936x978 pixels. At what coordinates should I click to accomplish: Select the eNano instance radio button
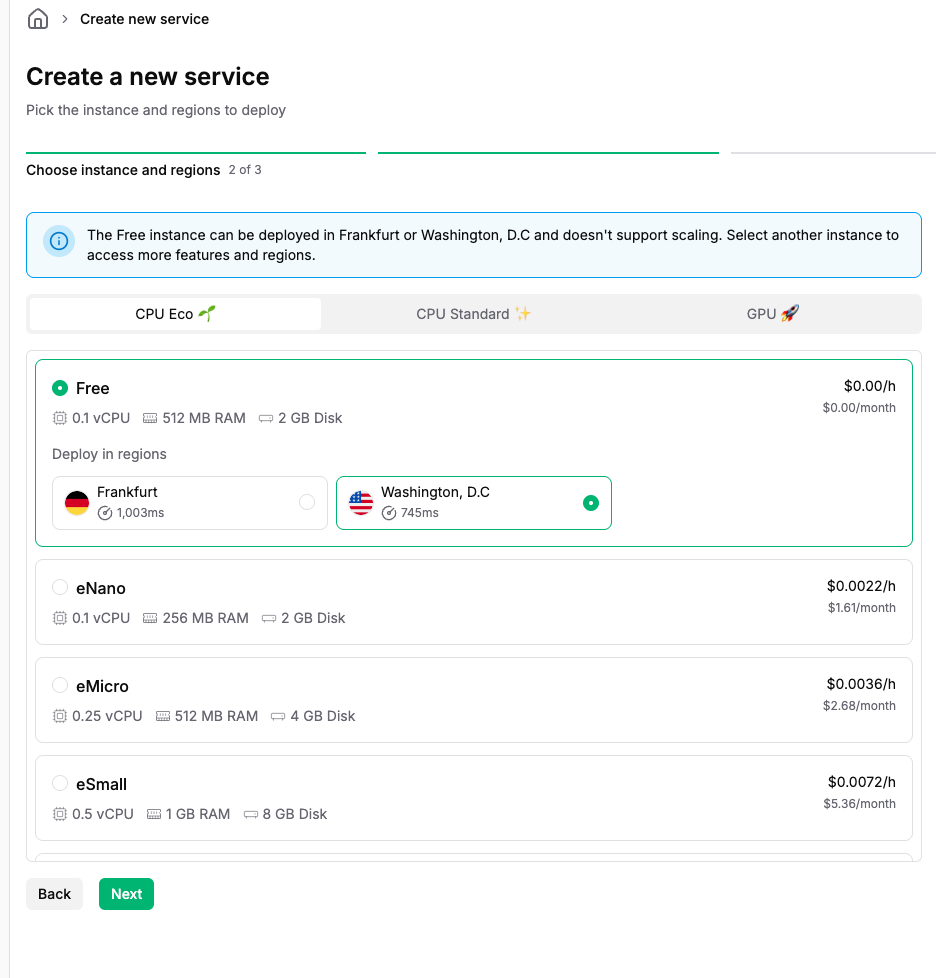60,588
